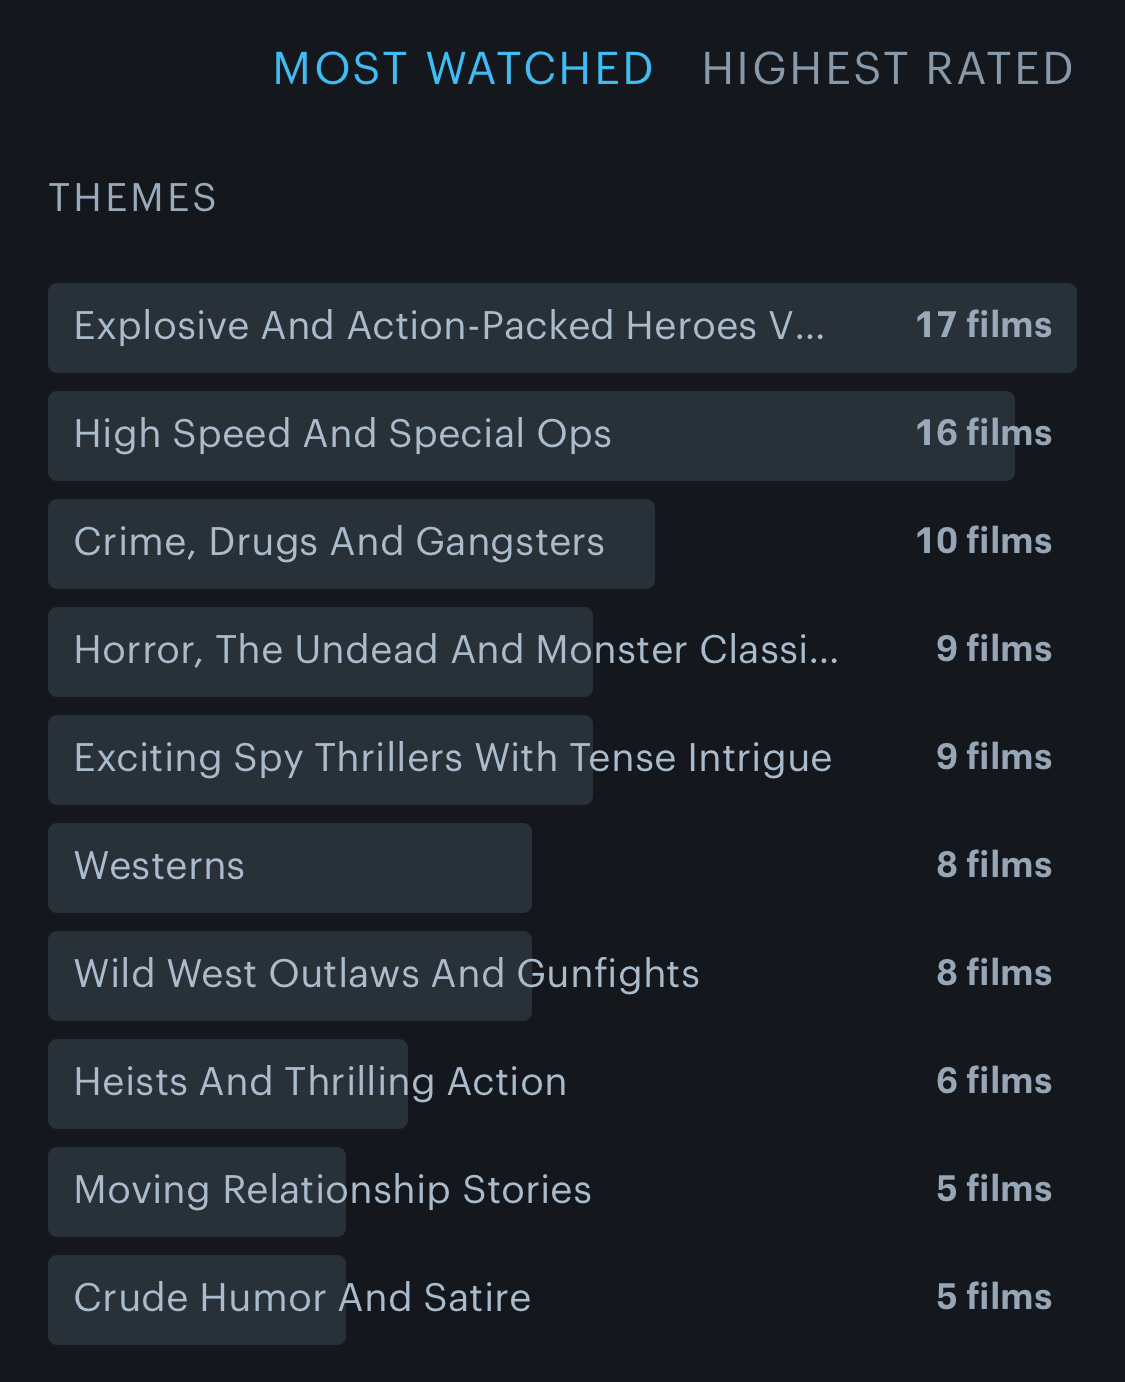This screenshot has width=1125, height=1382.
Task: Select Wild West Outlaws And Gunfights theme
Action: tap(387, 975)
